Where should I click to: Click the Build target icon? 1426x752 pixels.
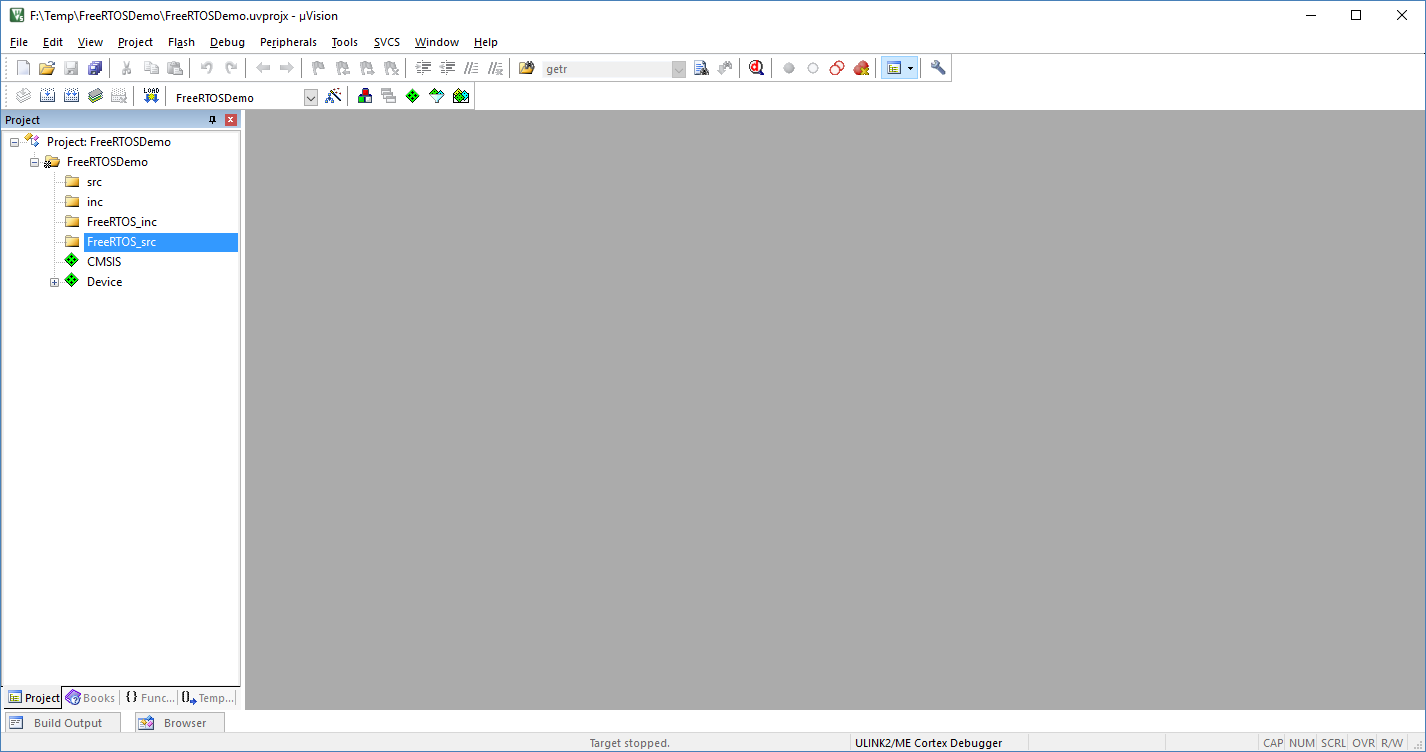(47, 96)
